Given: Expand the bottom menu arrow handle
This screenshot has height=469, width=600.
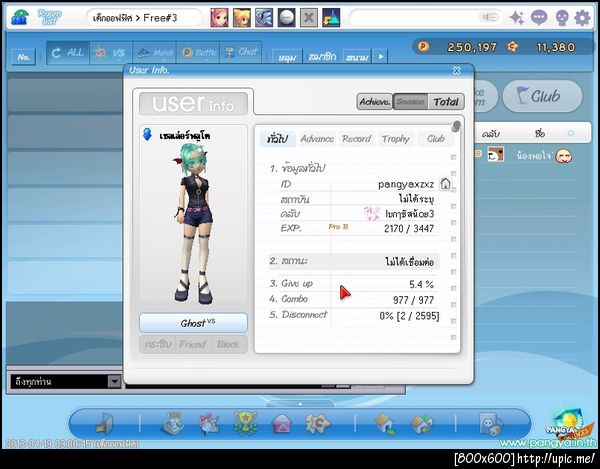Looking at the screenshot, I should [x=300, y=404].
